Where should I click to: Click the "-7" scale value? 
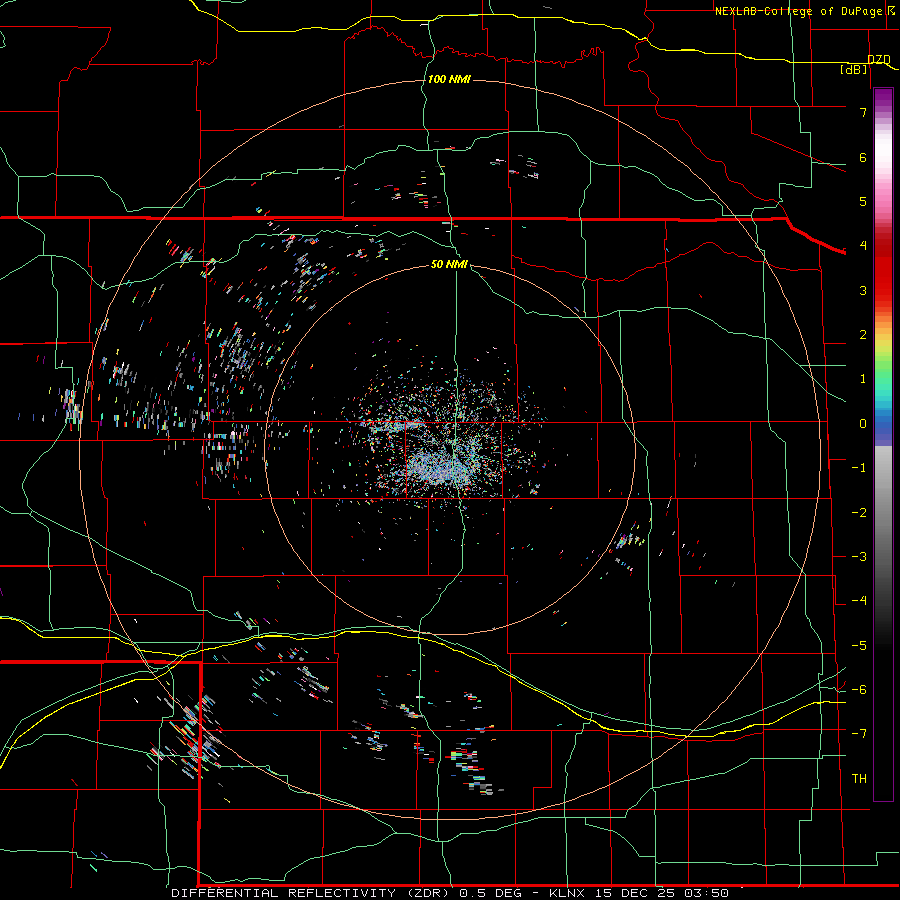pos(859,734)
